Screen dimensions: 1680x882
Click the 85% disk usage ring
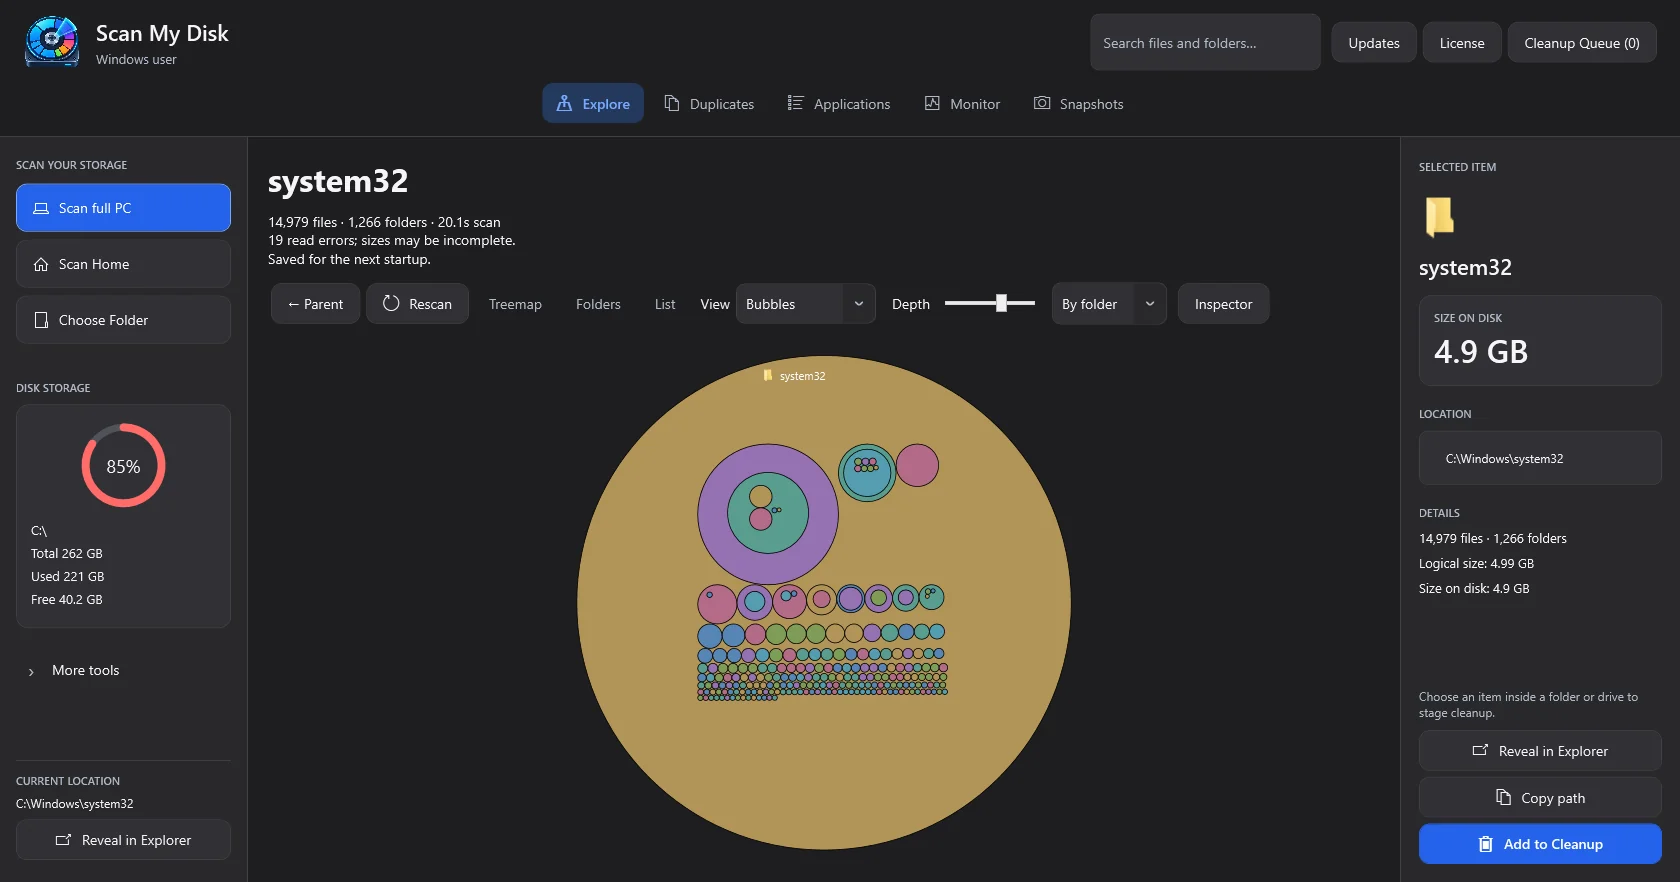pos(123,466)
